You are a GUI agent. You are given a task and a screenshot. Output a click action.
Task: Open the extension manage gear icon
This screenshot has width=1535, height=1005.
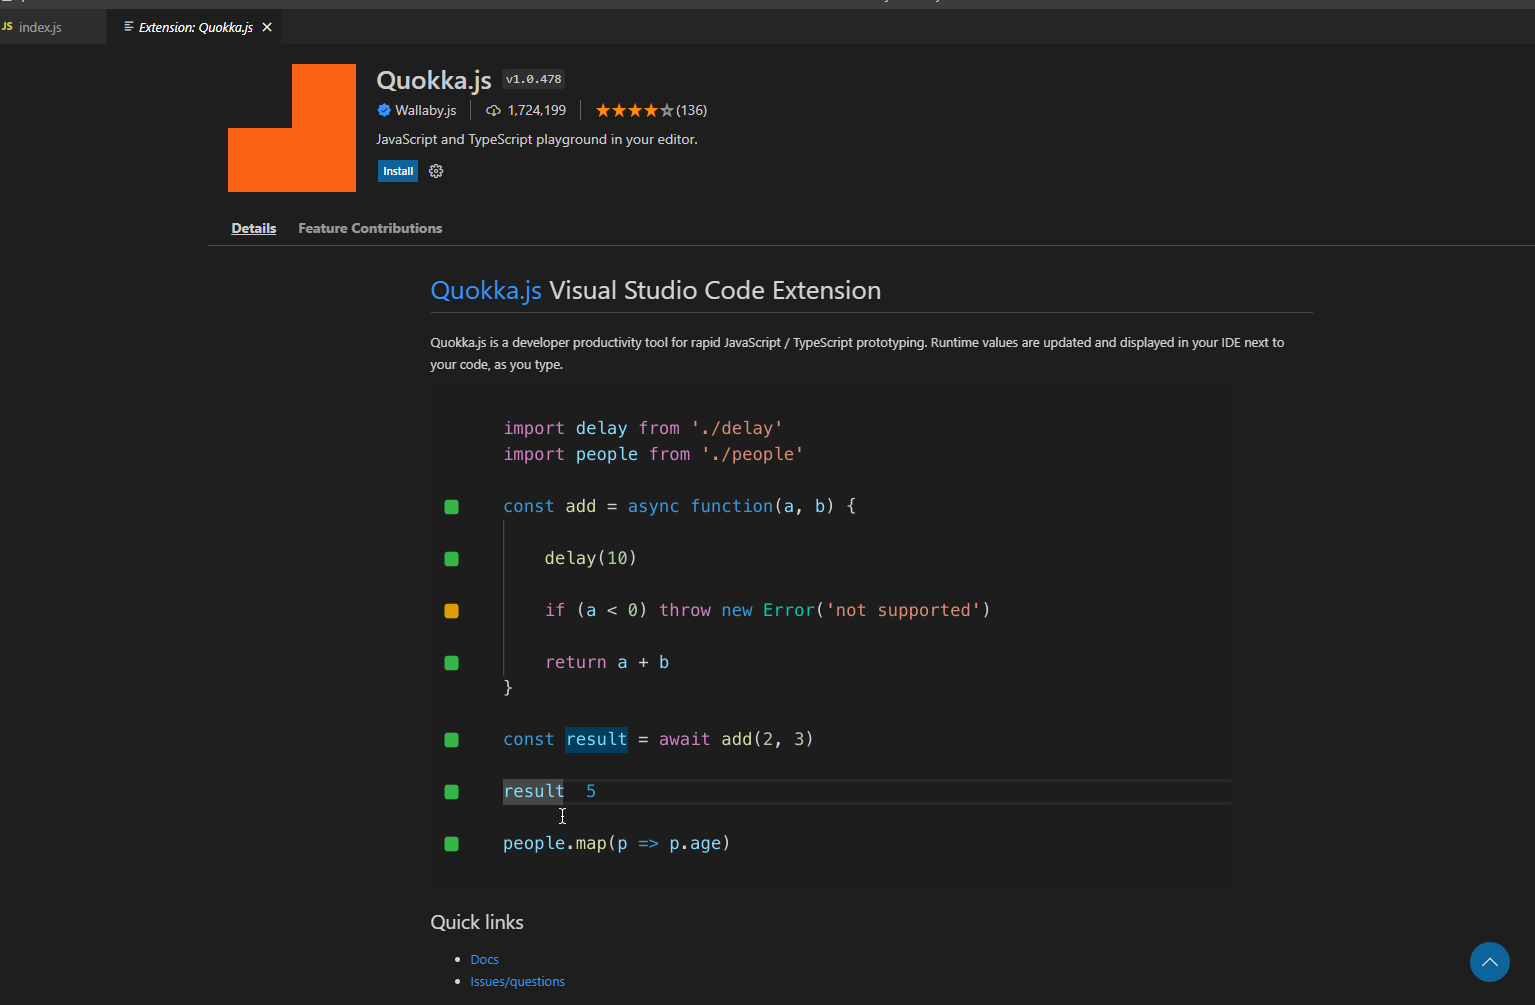click(436, 171)
